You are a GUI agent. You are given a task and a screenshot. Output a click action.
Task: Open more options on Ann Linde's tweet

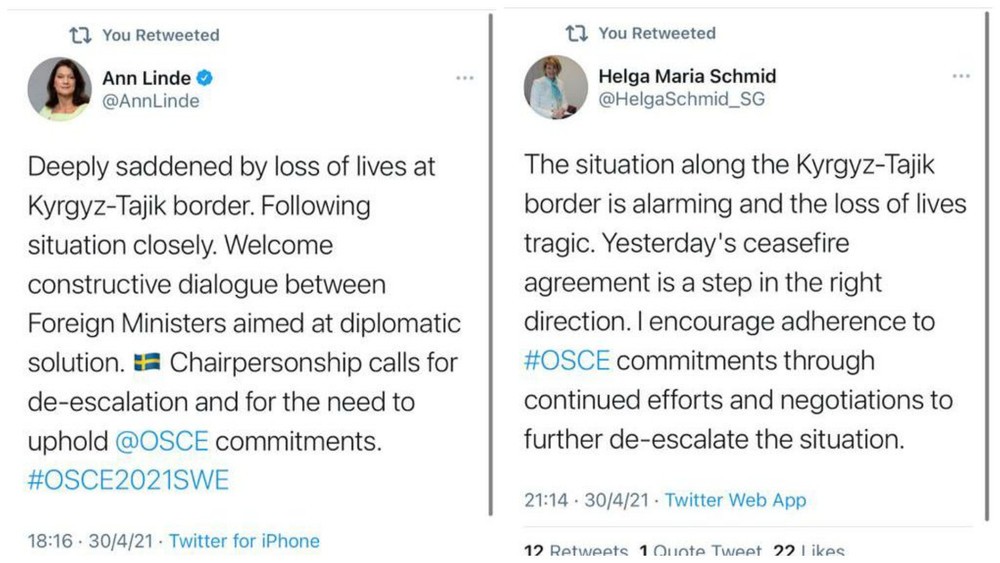click(465, 78)
